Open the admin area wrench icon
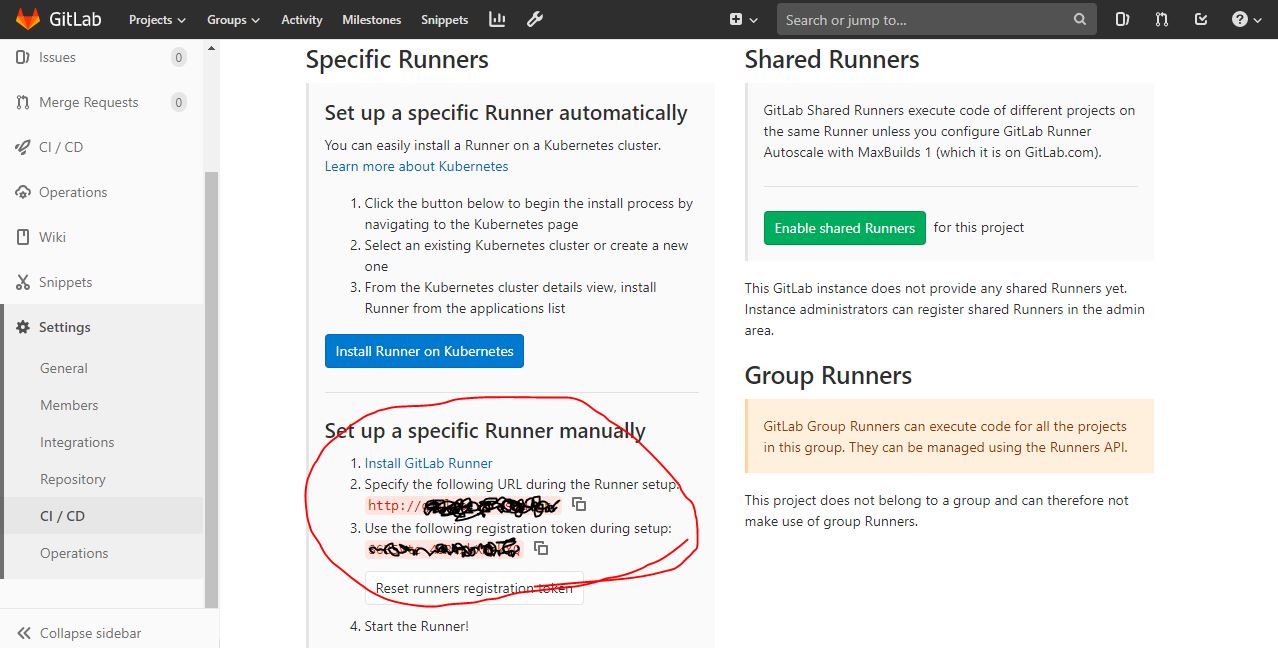The width and height of the screenshot is (1278, 648). (535, 19)
